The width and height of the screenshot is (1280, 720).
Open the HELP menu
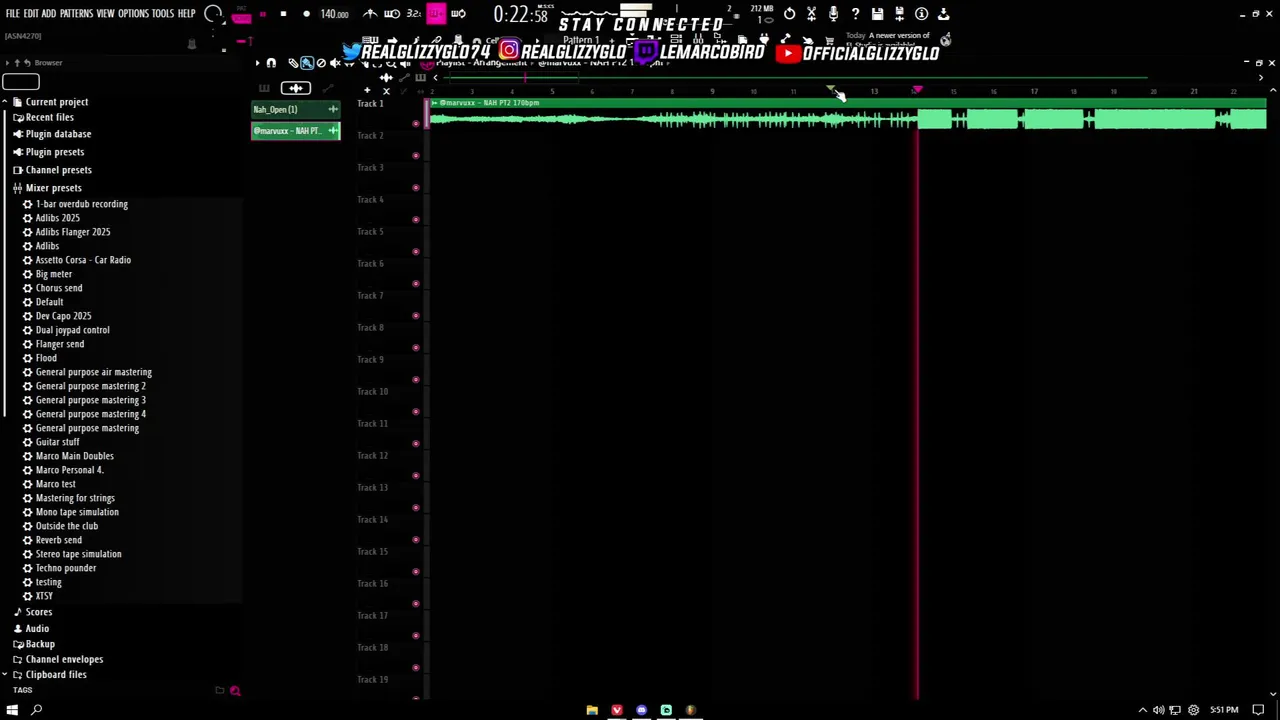tap(187, 13)
